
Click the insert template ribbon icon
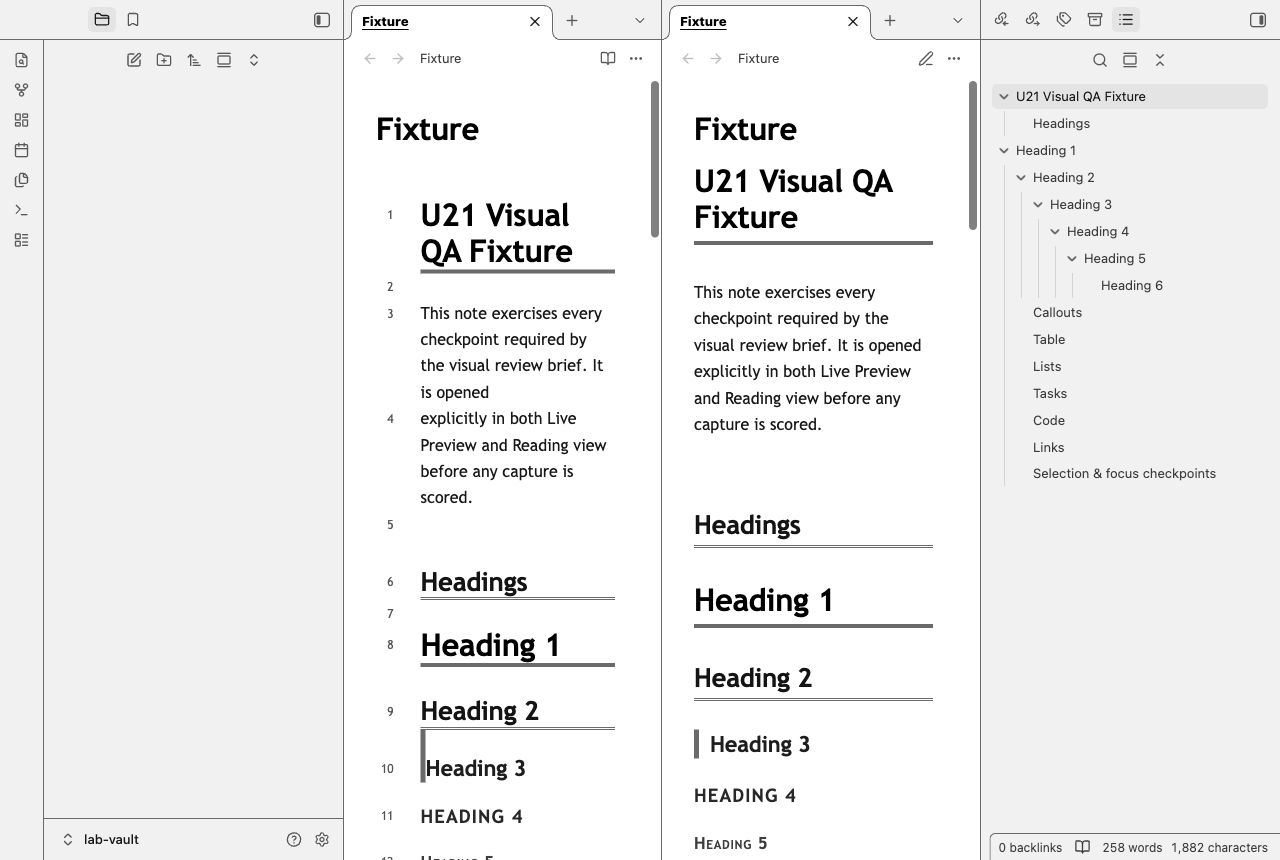pyautogui.click(x=21, y=180)
